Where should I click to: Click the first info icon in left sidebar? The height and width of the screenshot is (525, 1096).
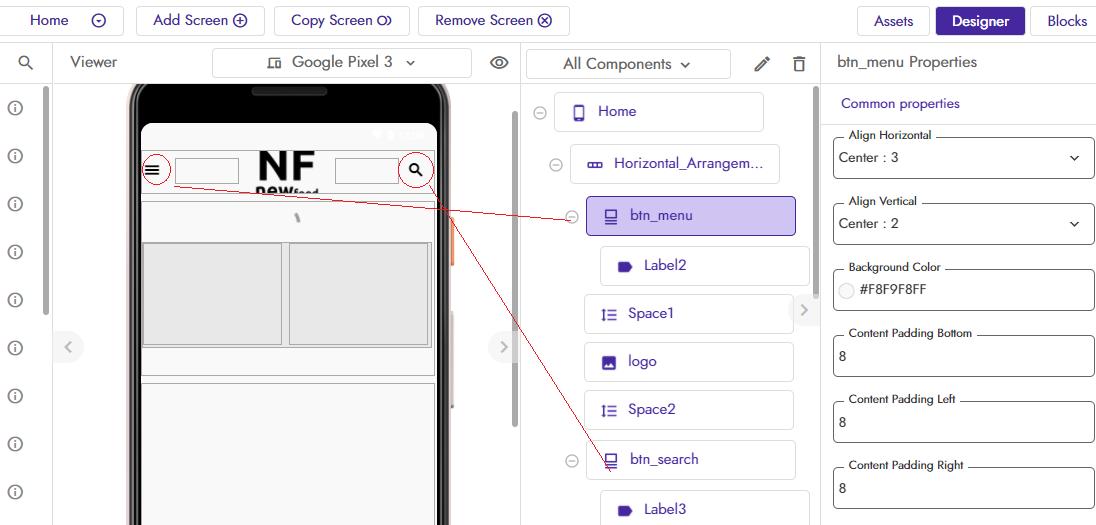[x=15, y=108]
